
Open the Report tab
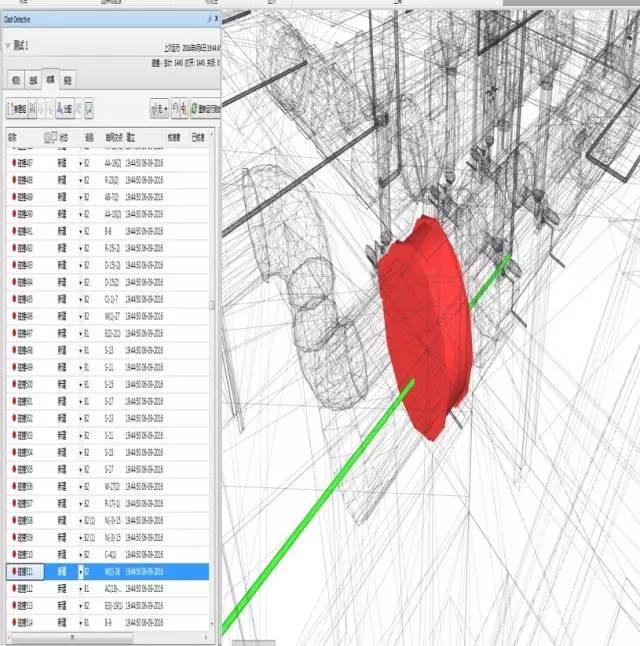tap(67, 79)
